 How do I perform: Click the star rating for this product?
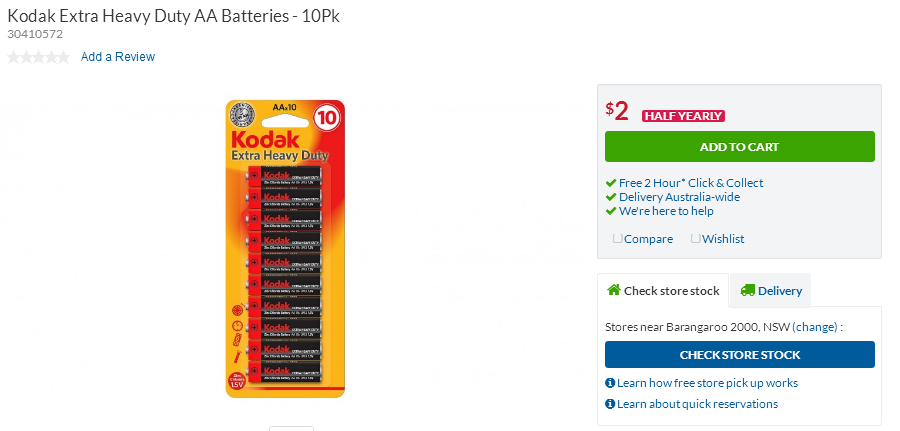(38, 57)
